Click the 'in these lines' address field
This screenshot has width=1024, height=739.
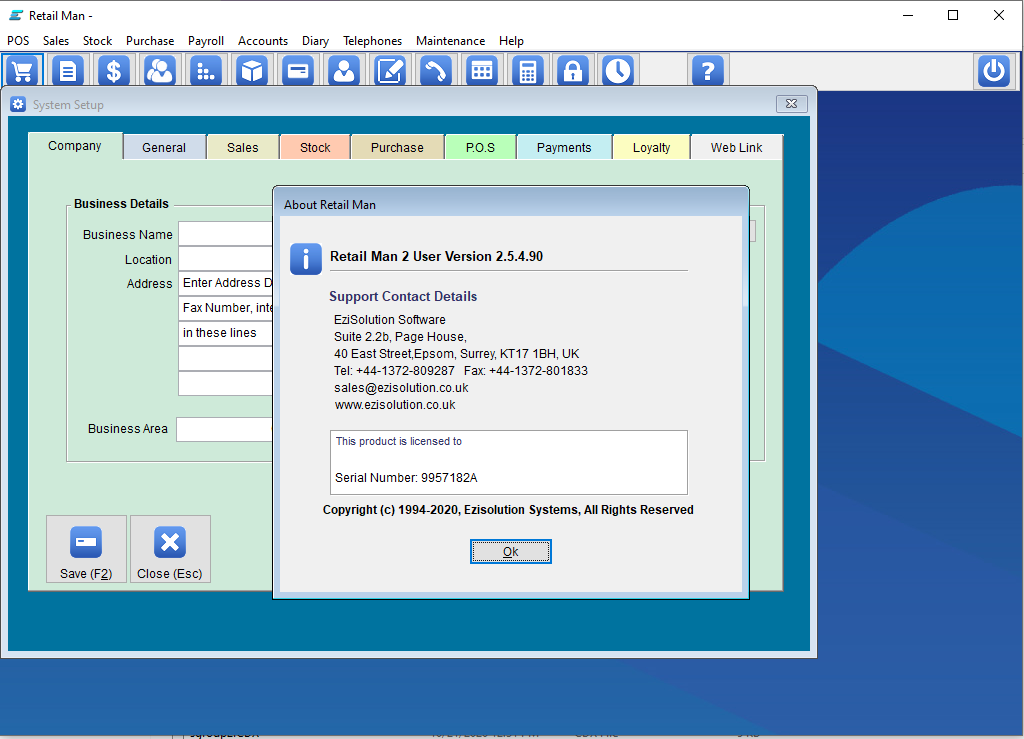(225, 333)
